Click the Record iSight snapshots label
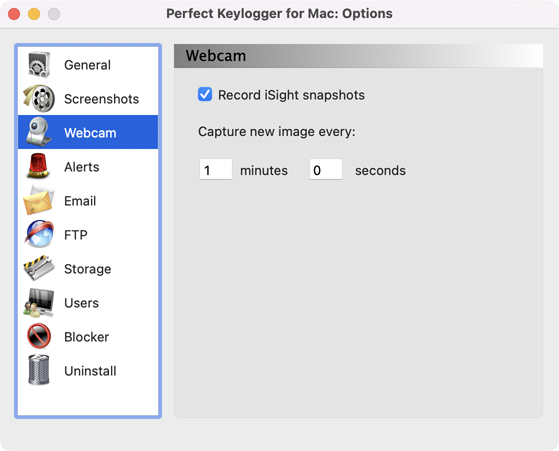 pos(291,95)
